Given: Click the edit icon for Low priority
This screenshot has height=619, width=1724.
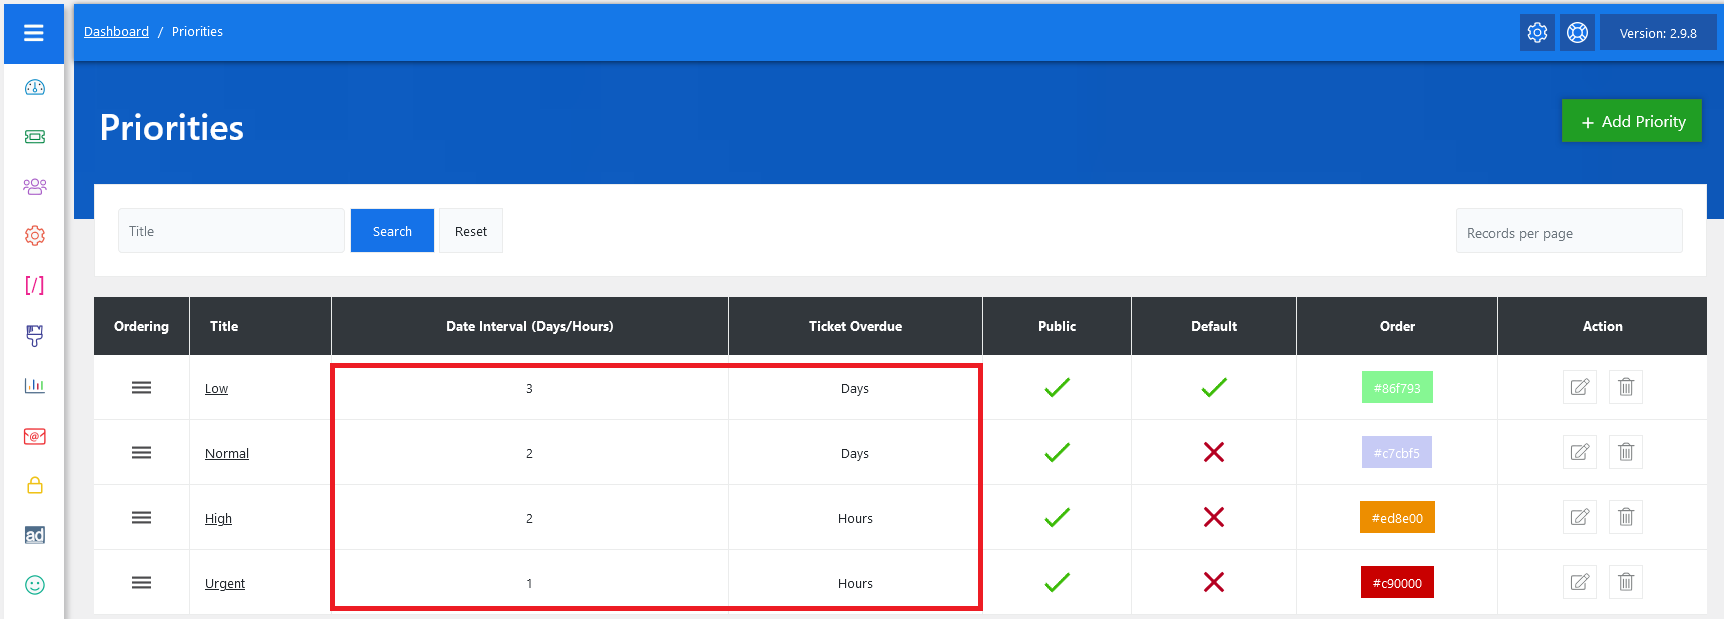Looking at the screenshot, I should click(x=1579, y=387).
